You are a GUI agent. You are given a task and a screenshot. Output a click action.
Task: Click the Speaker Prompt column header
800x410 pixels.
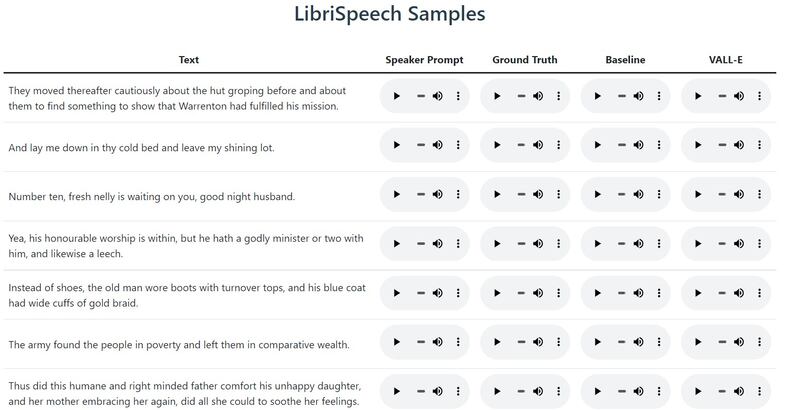tap(424, 60)
